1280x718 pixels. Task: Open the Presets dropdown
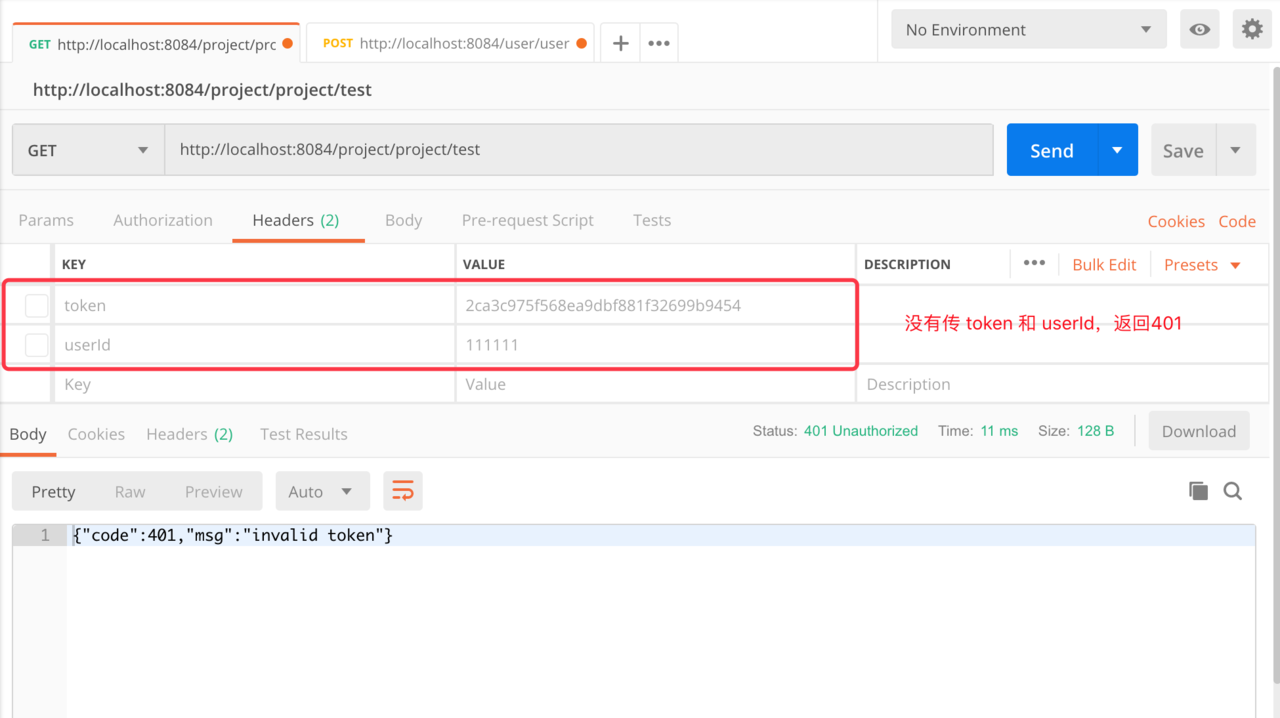tap(1202, 265)
